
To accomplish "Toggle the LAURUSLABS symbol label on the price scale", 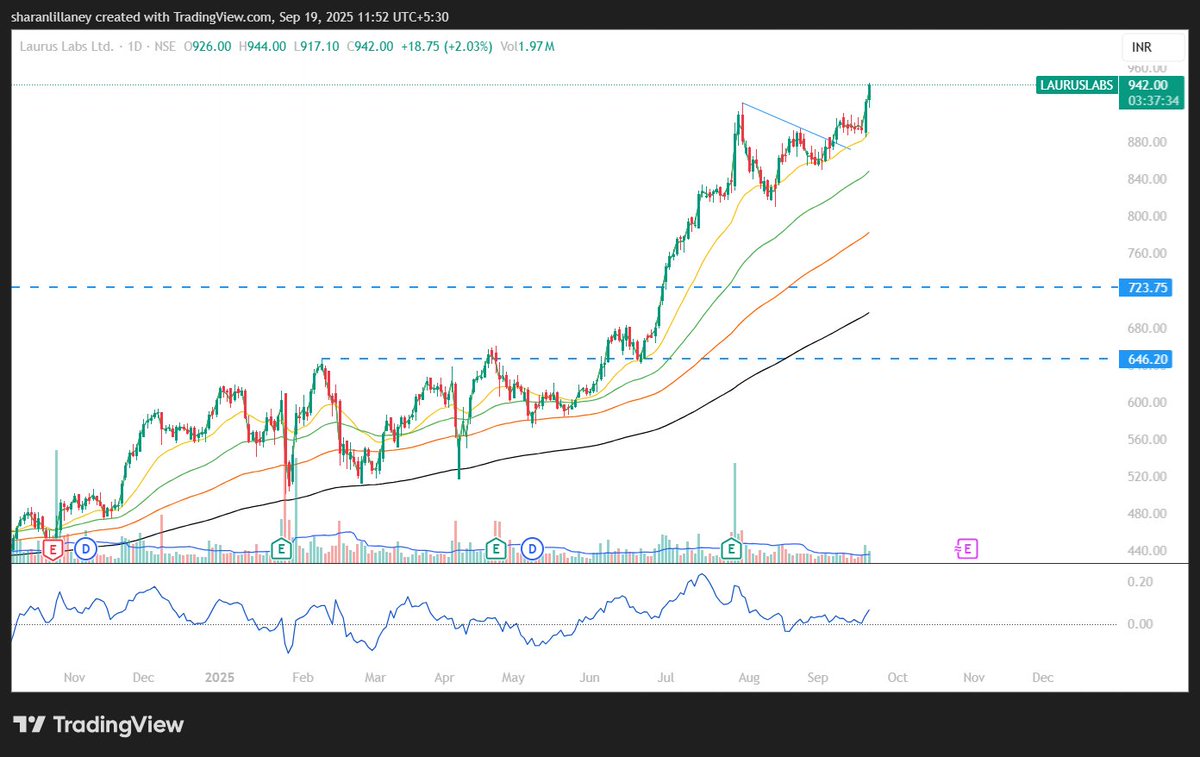I will click(1076, 86).
